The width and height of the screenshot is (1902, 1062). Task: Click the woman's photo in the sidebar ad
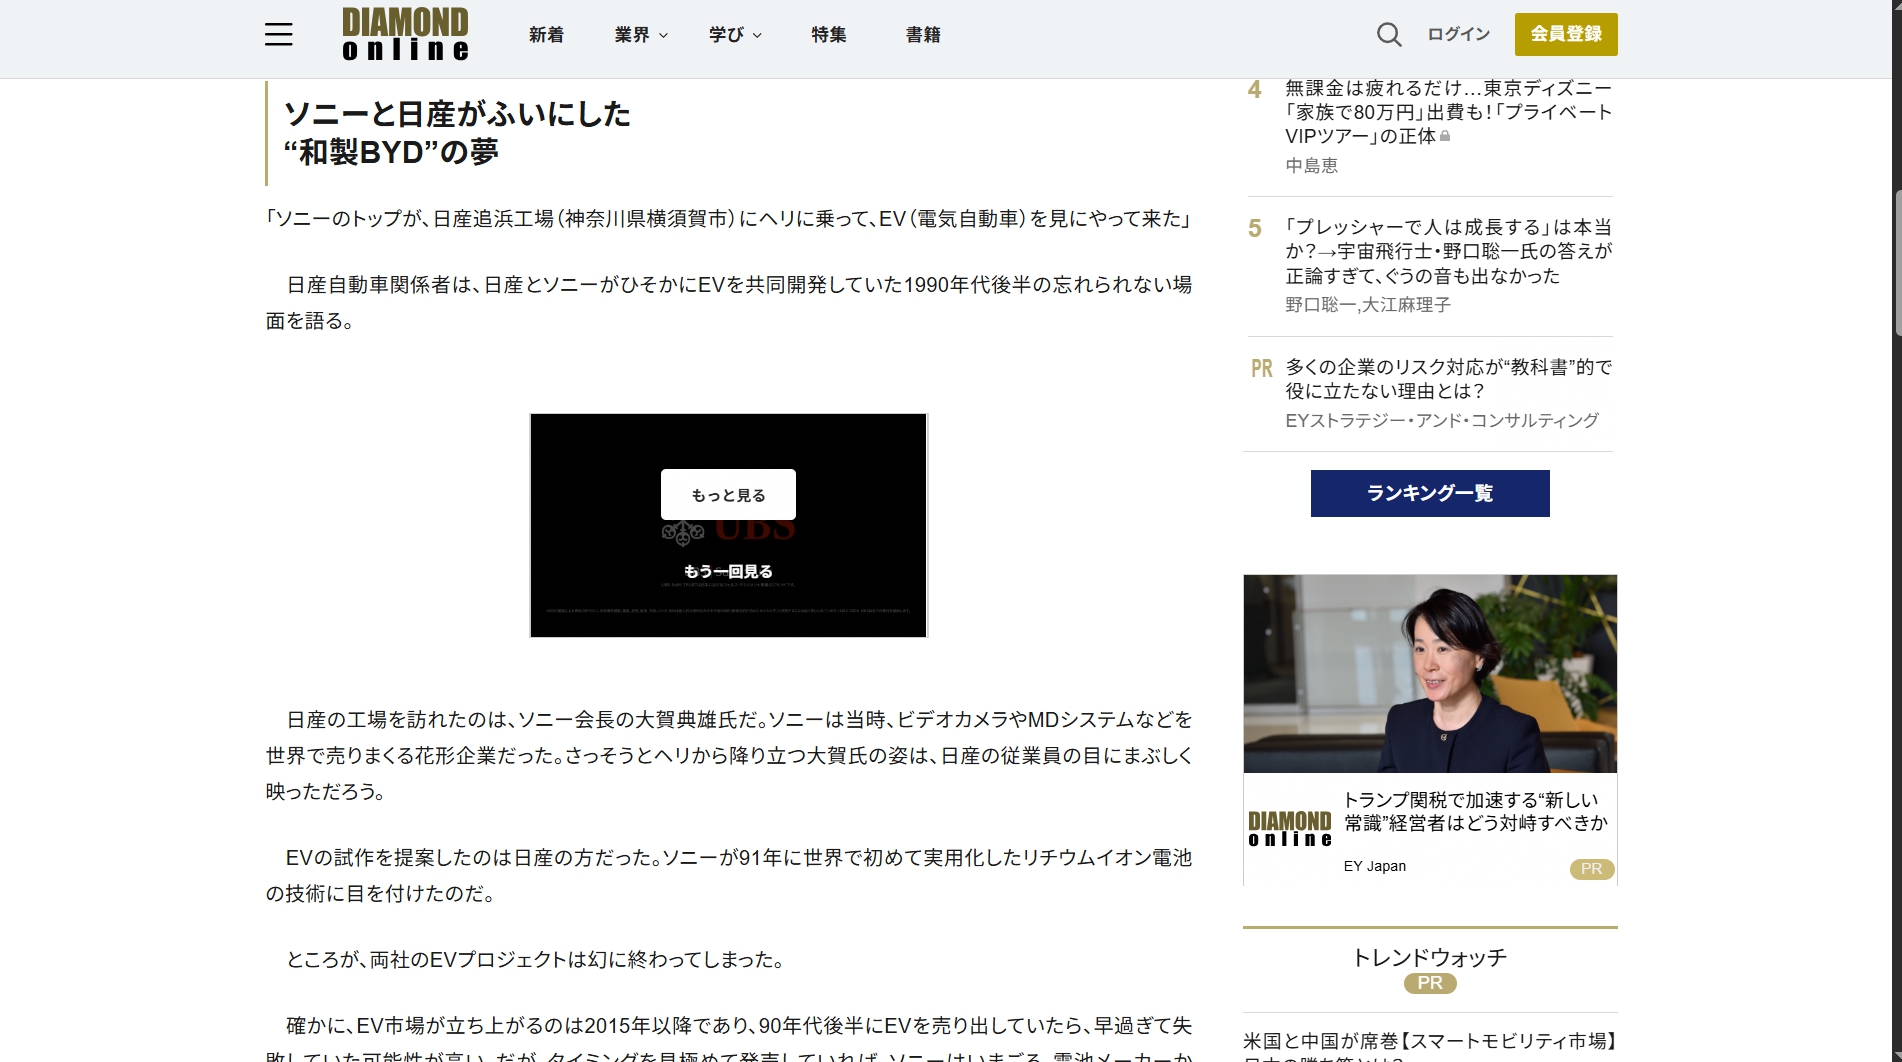(x=1430, y=674)
